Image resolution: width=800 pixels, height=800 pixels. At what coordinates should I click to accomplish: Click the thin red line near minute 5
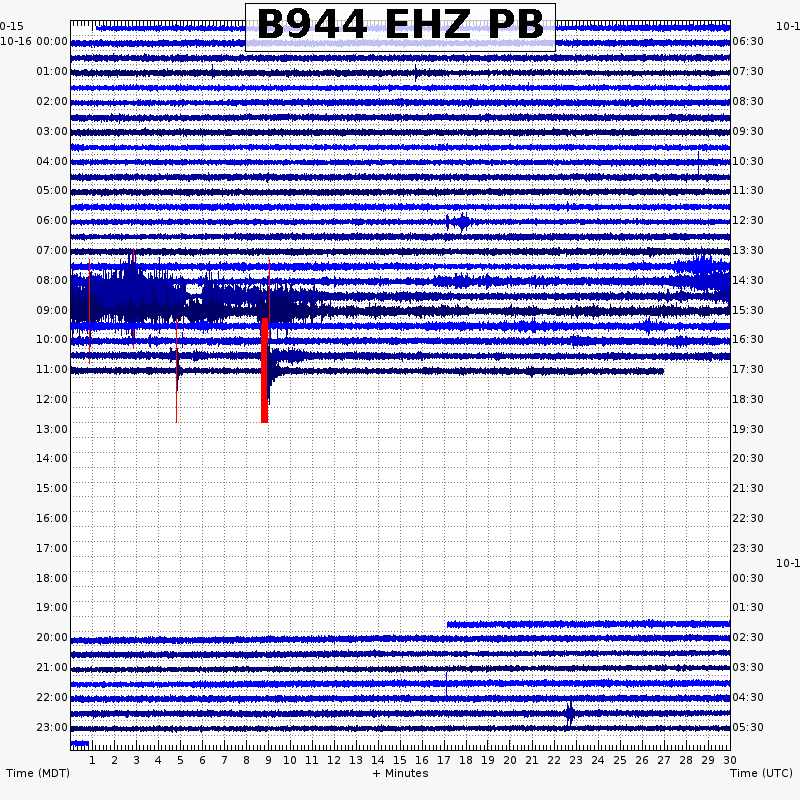tap(177, 371)
